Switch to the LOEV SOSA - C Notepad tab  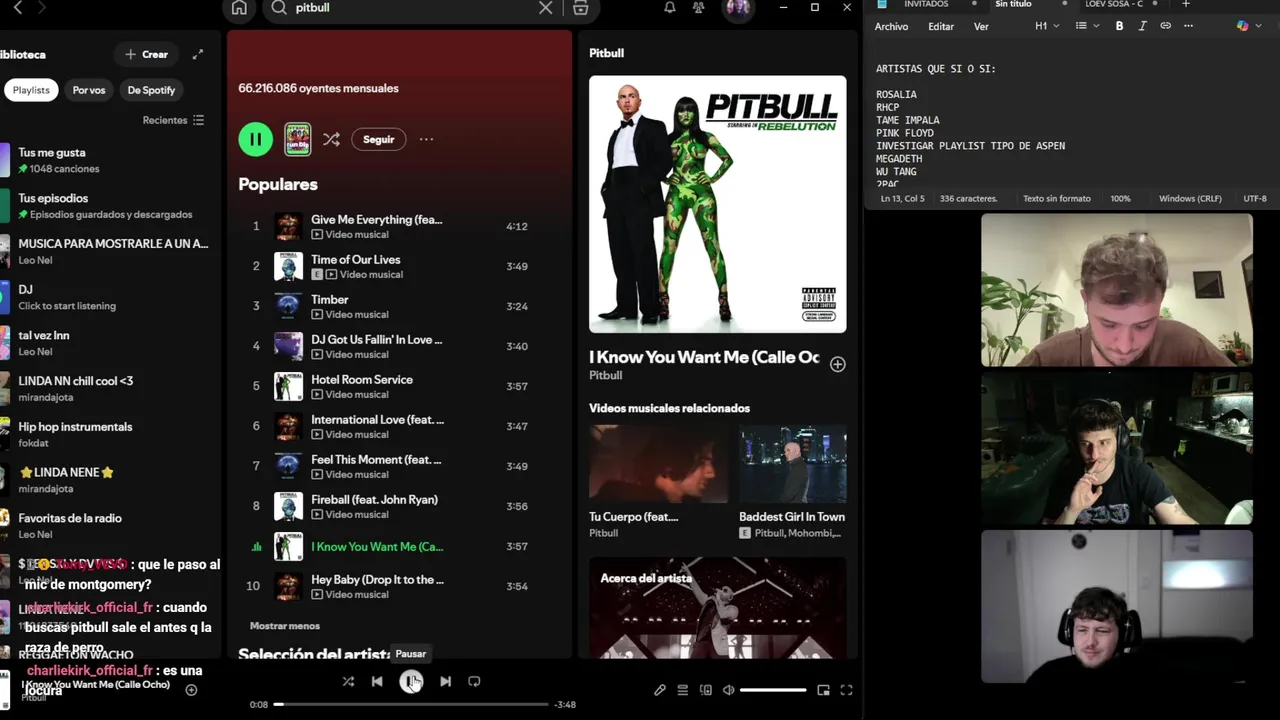(x=1114, y=4)
